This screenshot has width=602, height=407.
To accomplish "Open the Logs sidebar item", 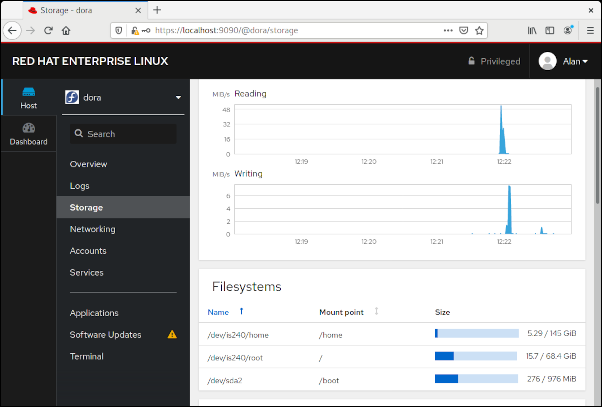I will [x=80, y=186].
